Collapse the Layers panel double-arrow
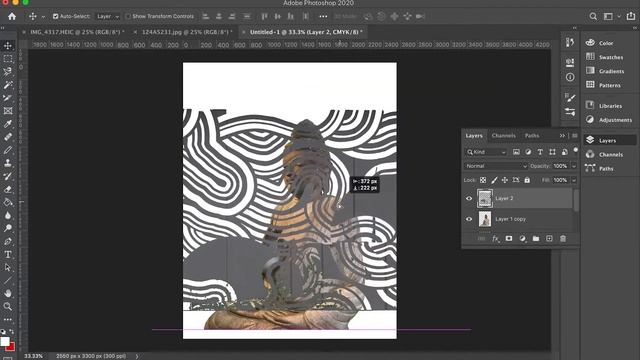 [x=562, y=136]
